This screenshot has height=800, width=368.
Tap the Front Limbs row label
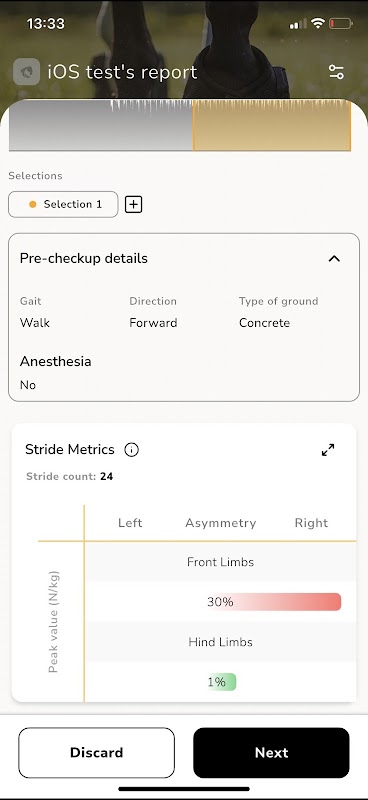coord(220,562)
